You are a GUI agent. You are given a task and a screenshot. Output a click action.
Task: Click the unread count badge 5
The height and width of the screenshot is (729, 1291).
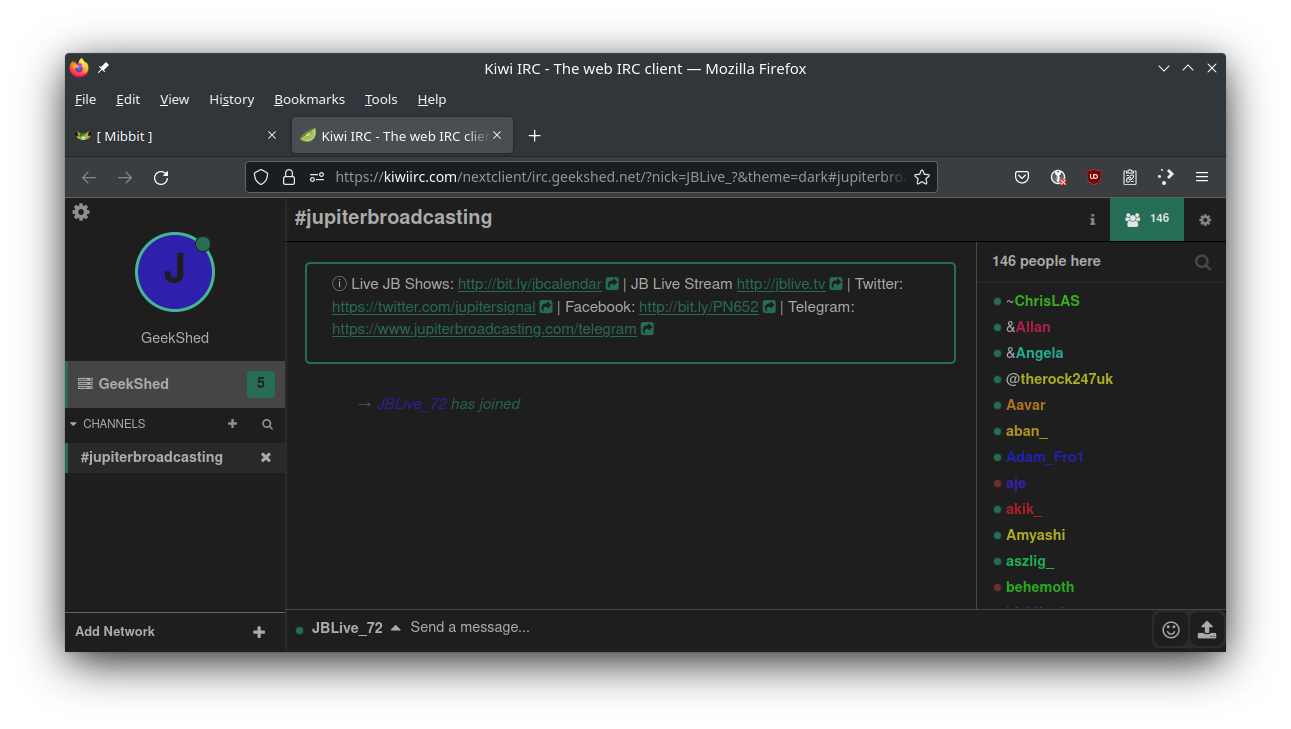261,384
